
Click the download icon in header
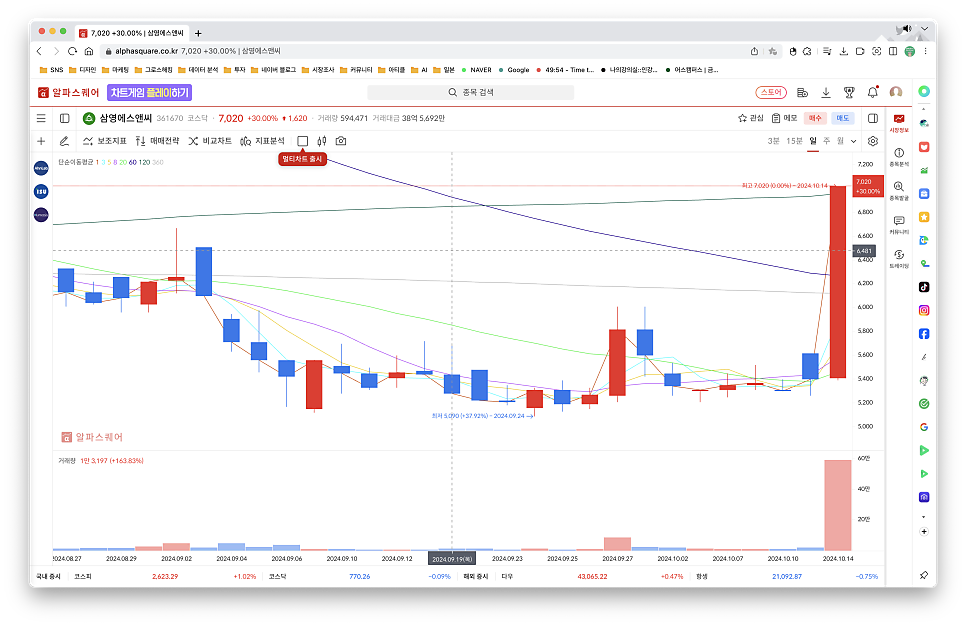pyautogui.click(x=826, y=92)
